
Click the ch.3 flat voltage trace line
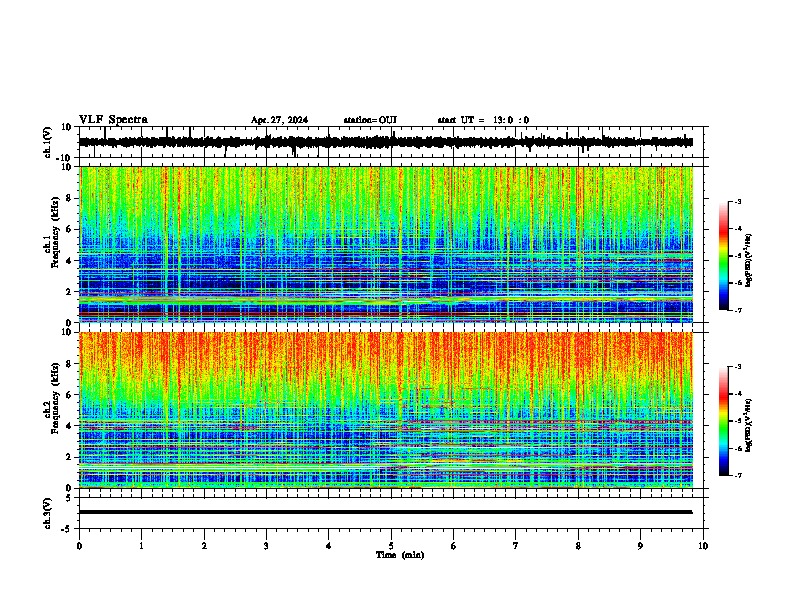click(x=386, y=512)
